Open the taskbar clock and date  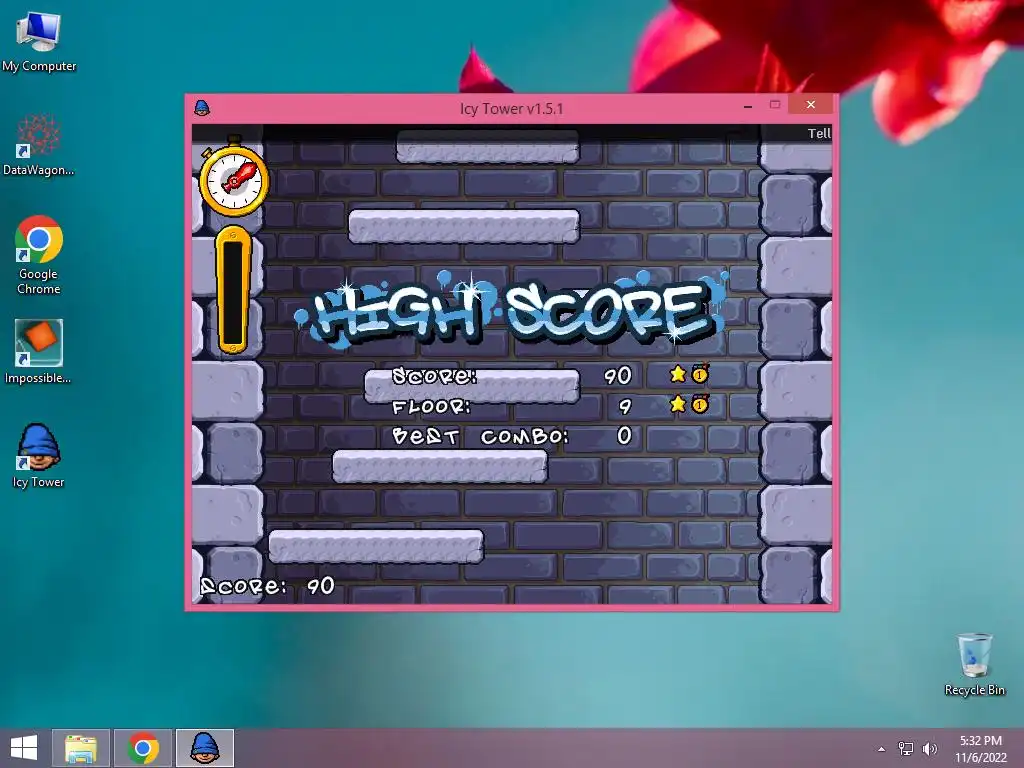980,749
